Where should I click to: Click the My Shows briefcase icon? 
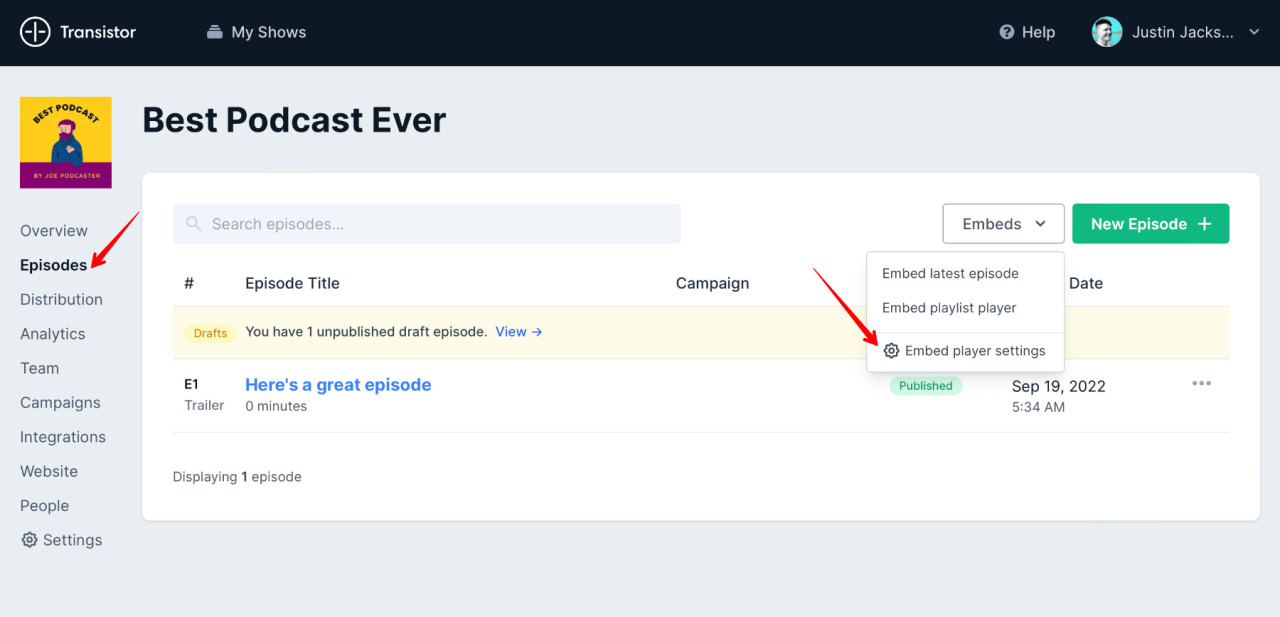(x=214, y=31)
